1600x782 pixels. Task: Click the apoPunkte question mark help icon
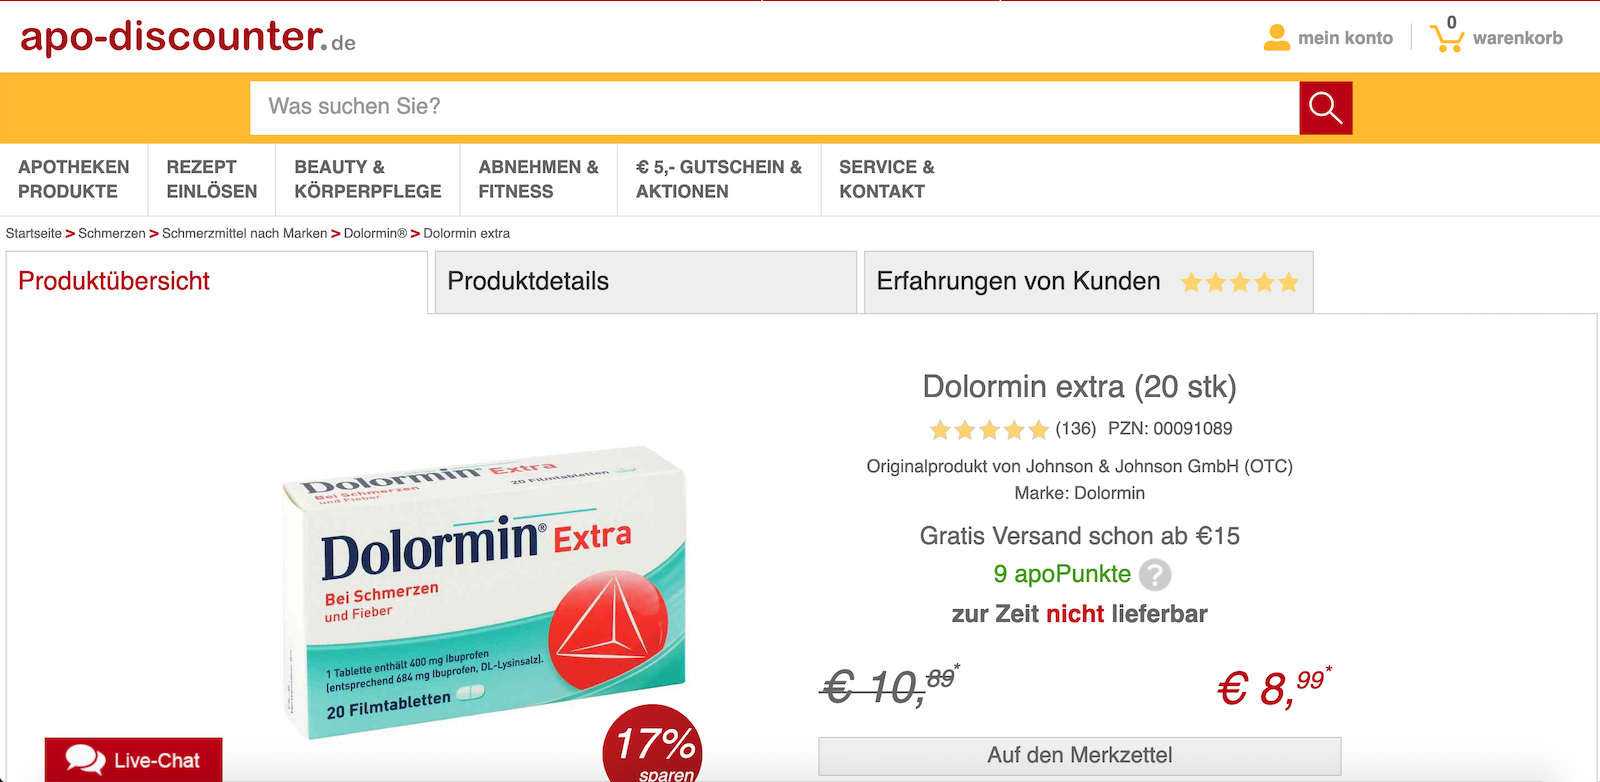(1155, 575)
